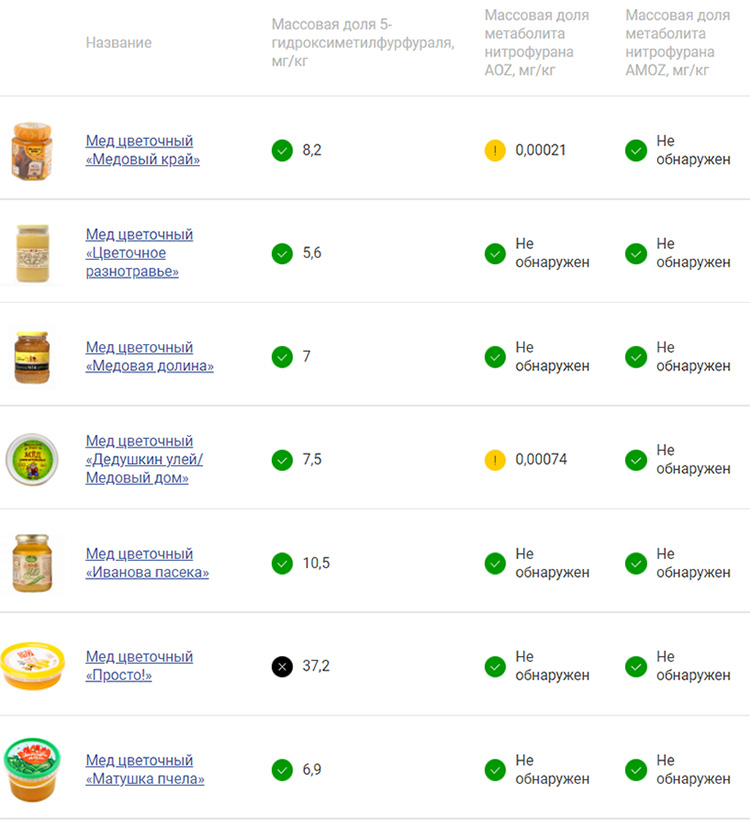Click the «Медовый край» jar thumbnail
The height and width of the screenshot is (826, 750).
[x=32, y=151]
